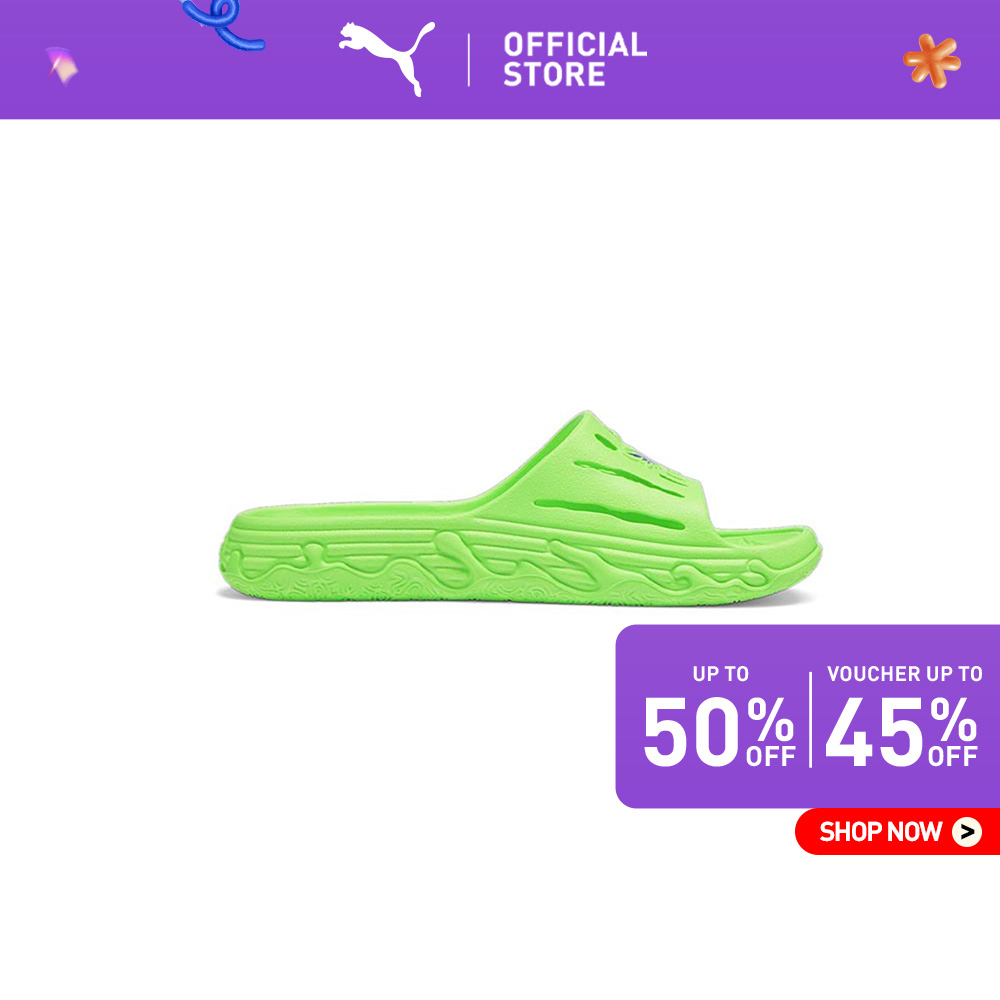This screenshot has width=1000, height=1000.
Task: Click the large 45 voucher number
Action: point(874,731)
